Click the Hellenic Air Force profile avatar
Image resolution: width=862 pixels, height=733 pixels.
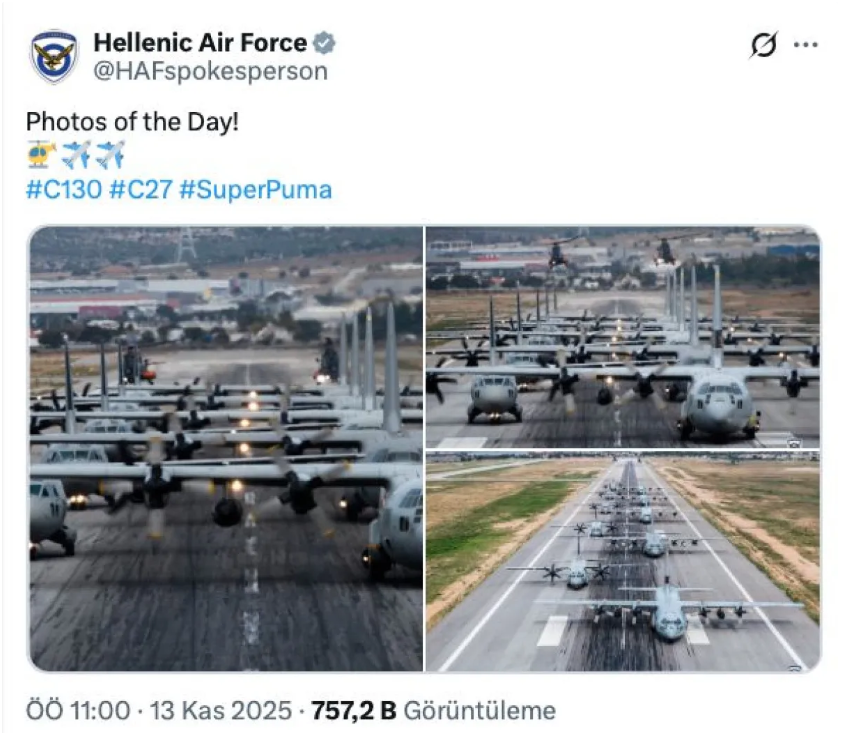(x=54, y=57)
